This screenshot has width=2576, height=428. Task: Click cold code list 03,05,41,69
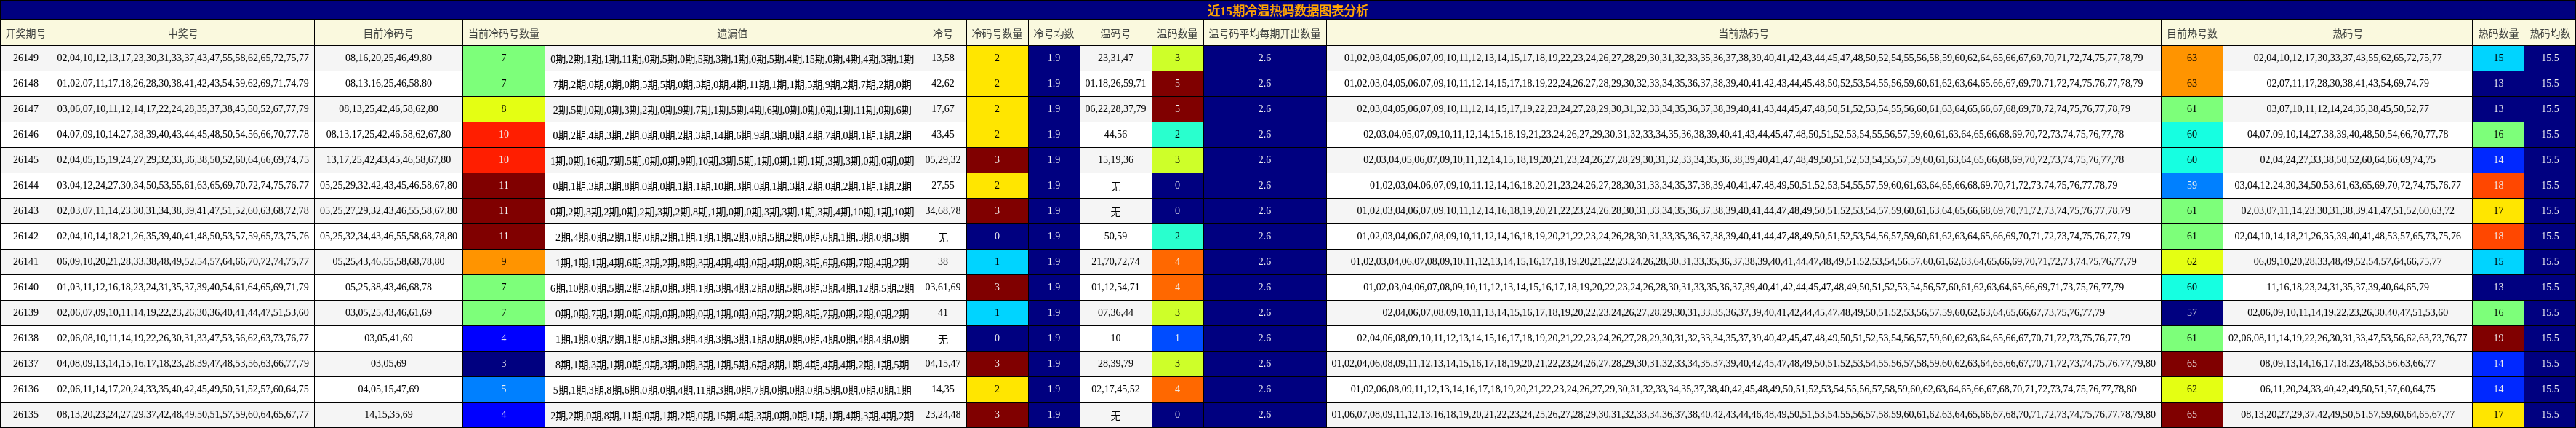click(x=389, y=338)
